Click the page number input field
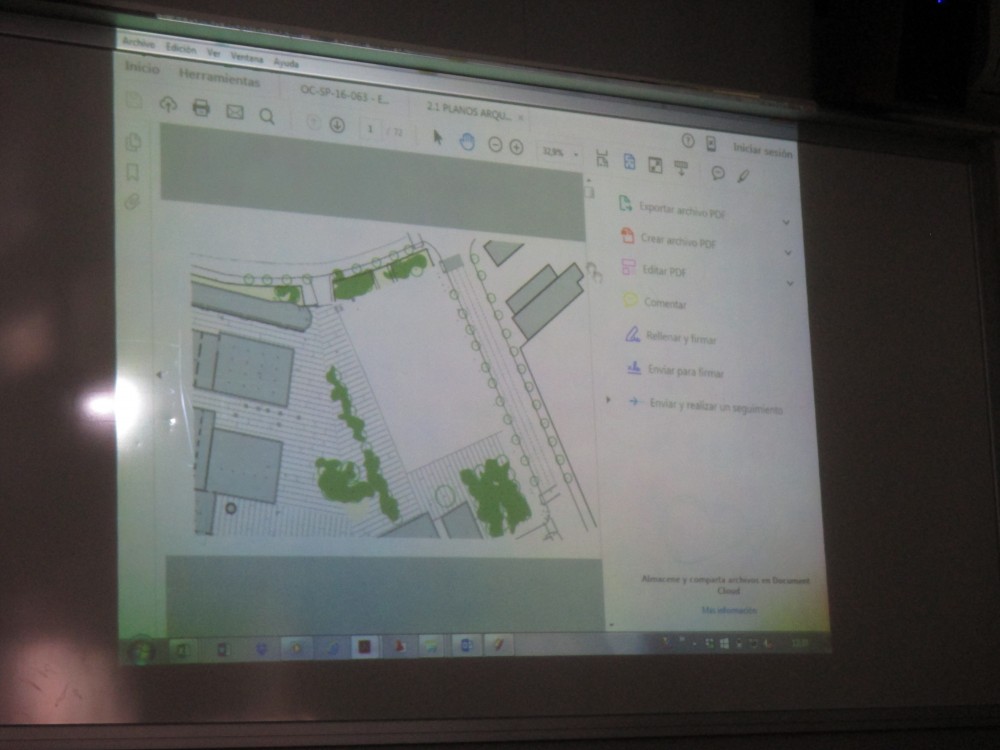 (371, 129)
